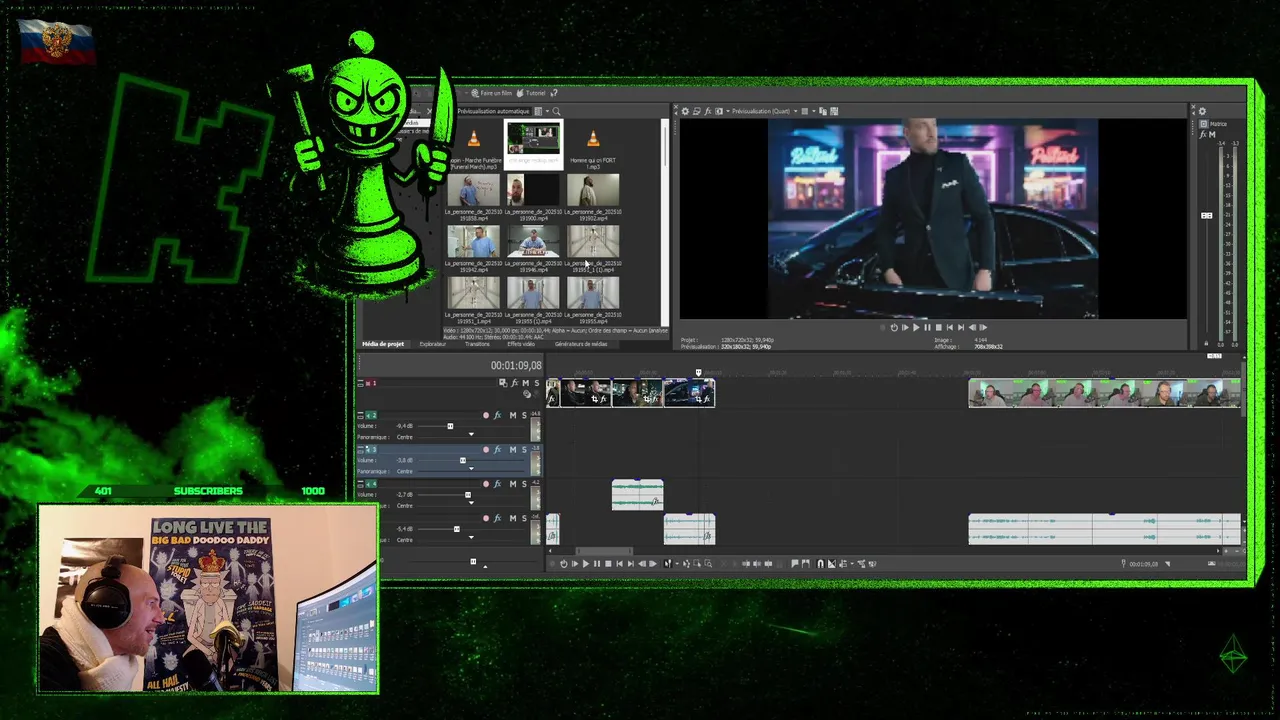The image size is (1280, 720).
Task: Solo video track 1
Action: coord(537,383)
